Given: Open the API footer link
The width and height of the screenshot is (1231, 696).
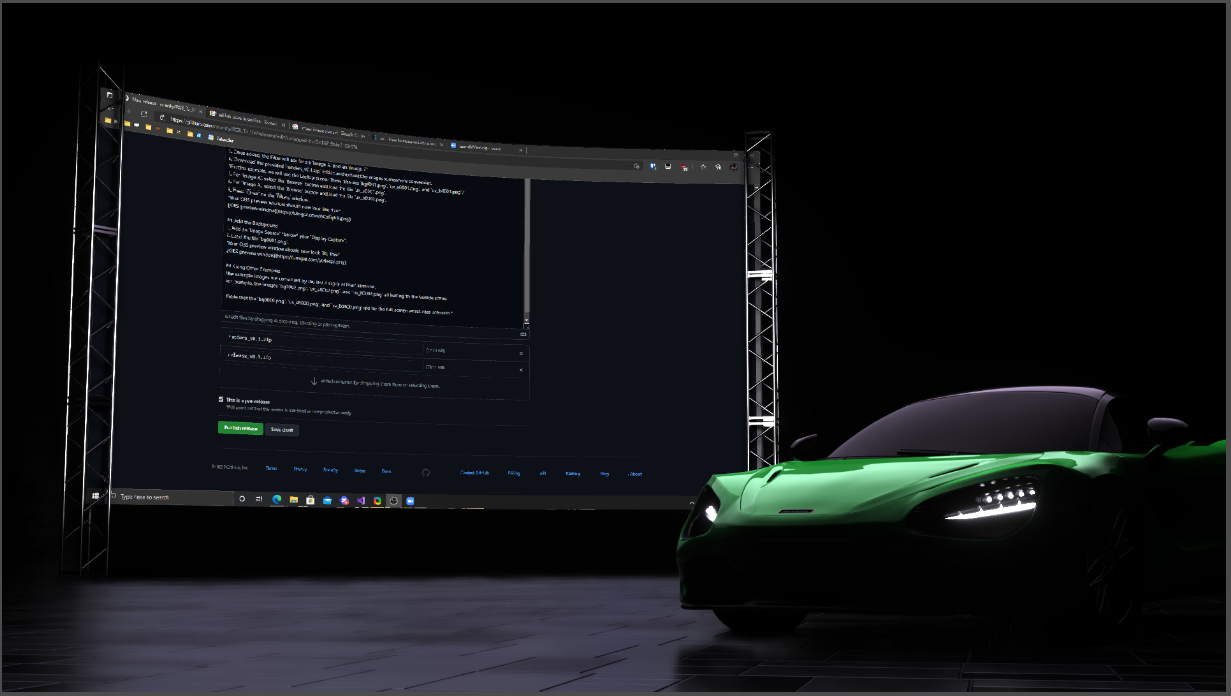Looking at the screenshot, I should [543, 473].
